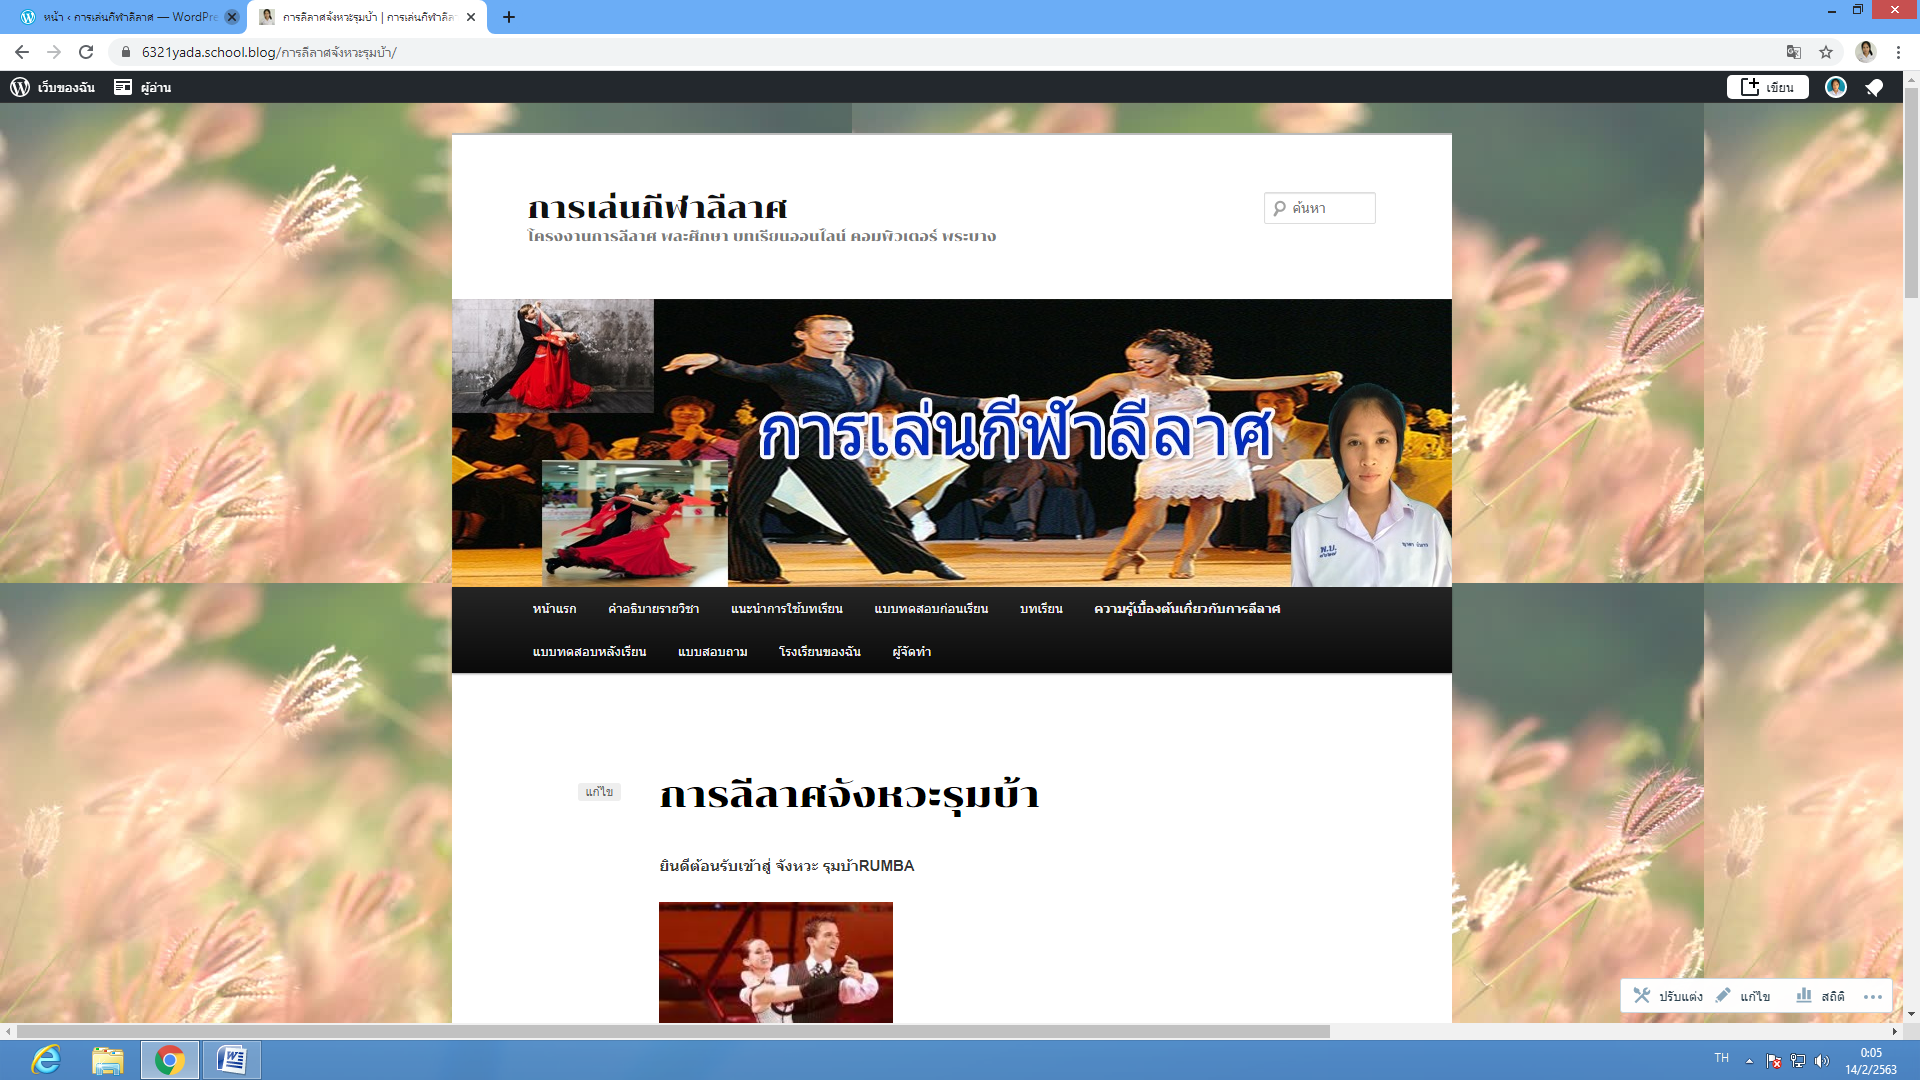Click the 'เขียน' write post button
The width and height of the screenshot is (1920, 1080).
pyautogui.click(x=1767, y=87)
